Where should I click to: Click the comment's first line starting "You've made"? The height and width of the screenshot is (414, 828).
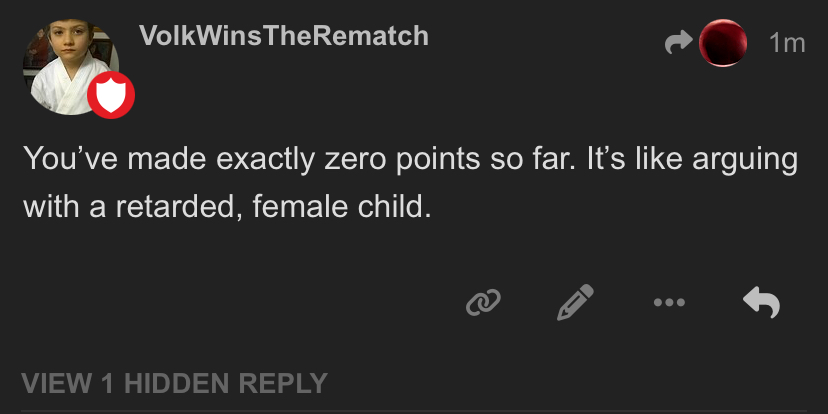tap(410, 160)
